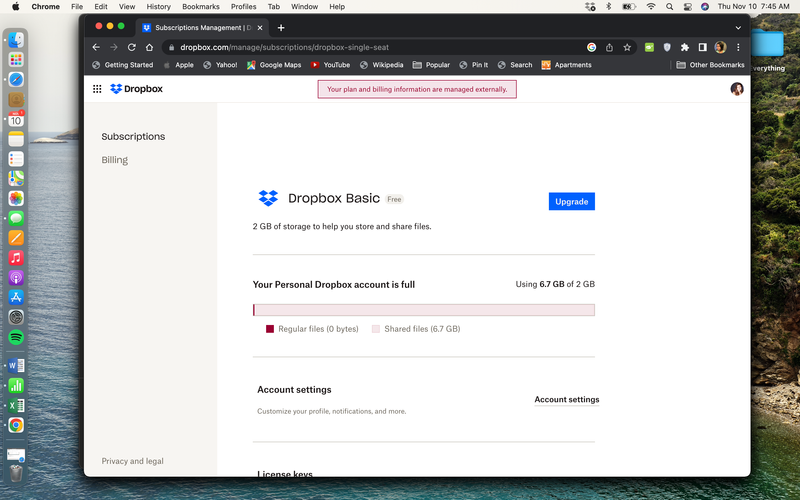Open a new browser tab
The height and width of the screenshot is (500, 800).
pyautogui.click(x=281, y=28)
